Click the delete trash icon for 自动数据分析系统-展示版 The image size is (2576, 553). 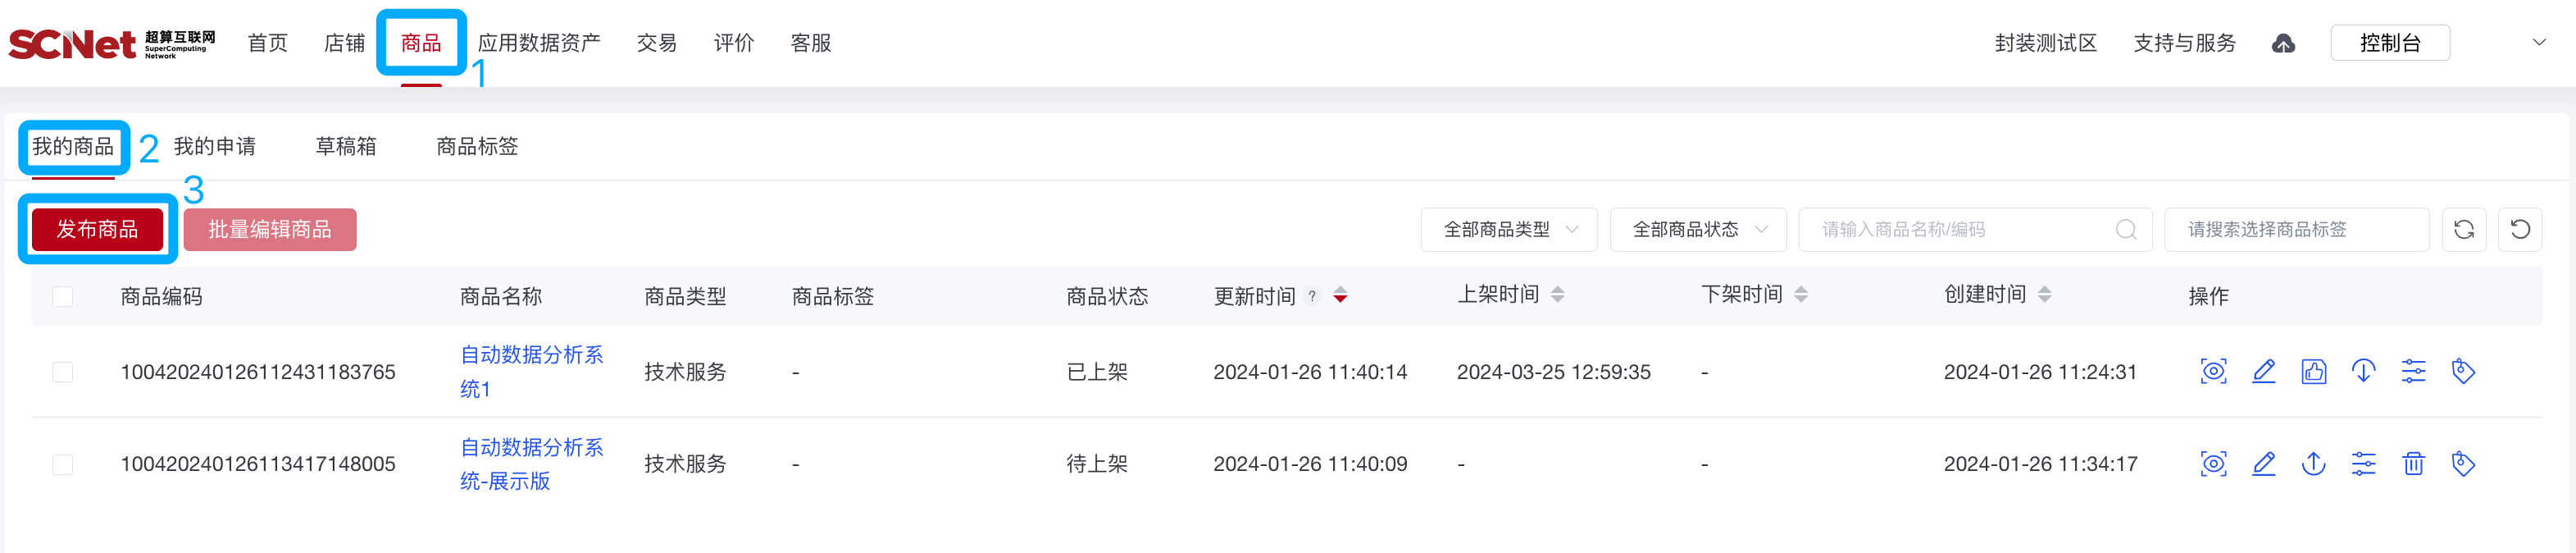[x=2412, y=464]
